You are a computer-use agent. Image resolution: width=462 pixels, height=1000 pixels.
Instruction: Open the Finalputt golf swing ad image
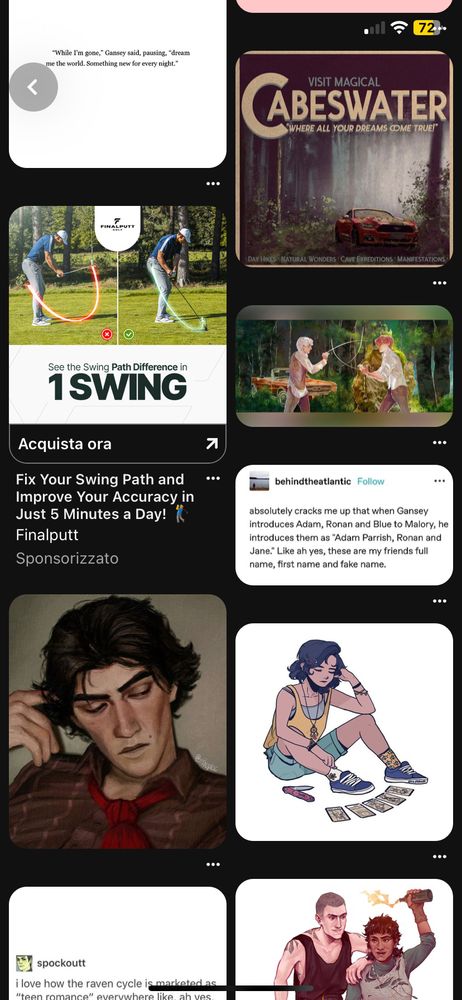pyautogui.click(x=117, y=315)
